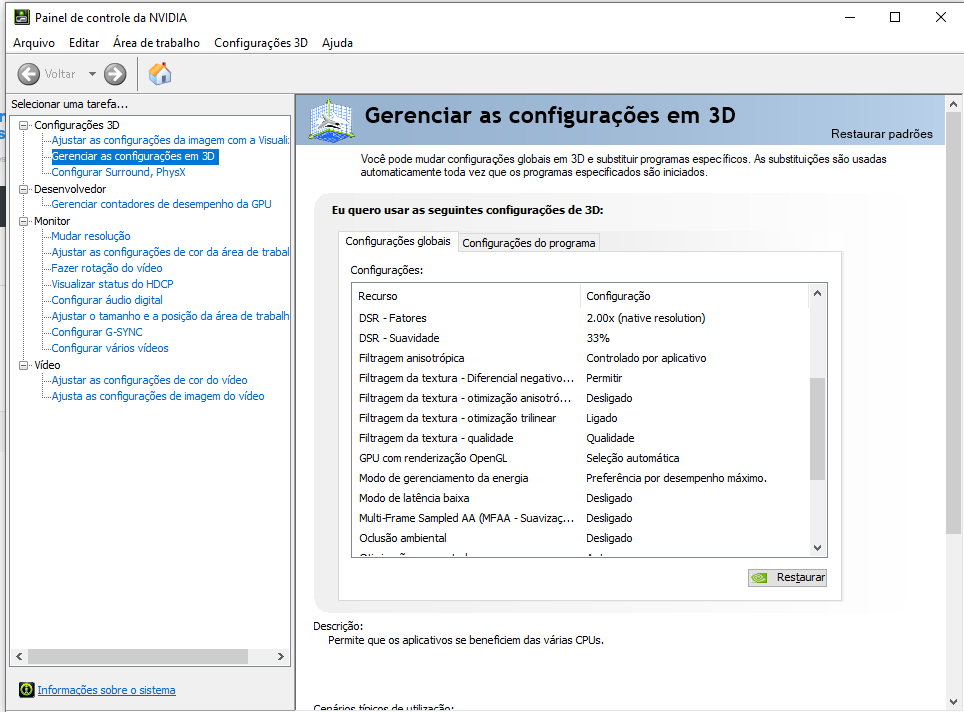Select Oclusão ambiental setting row
Viewport: 964px width, 712px height.
[x=581, y=538]
